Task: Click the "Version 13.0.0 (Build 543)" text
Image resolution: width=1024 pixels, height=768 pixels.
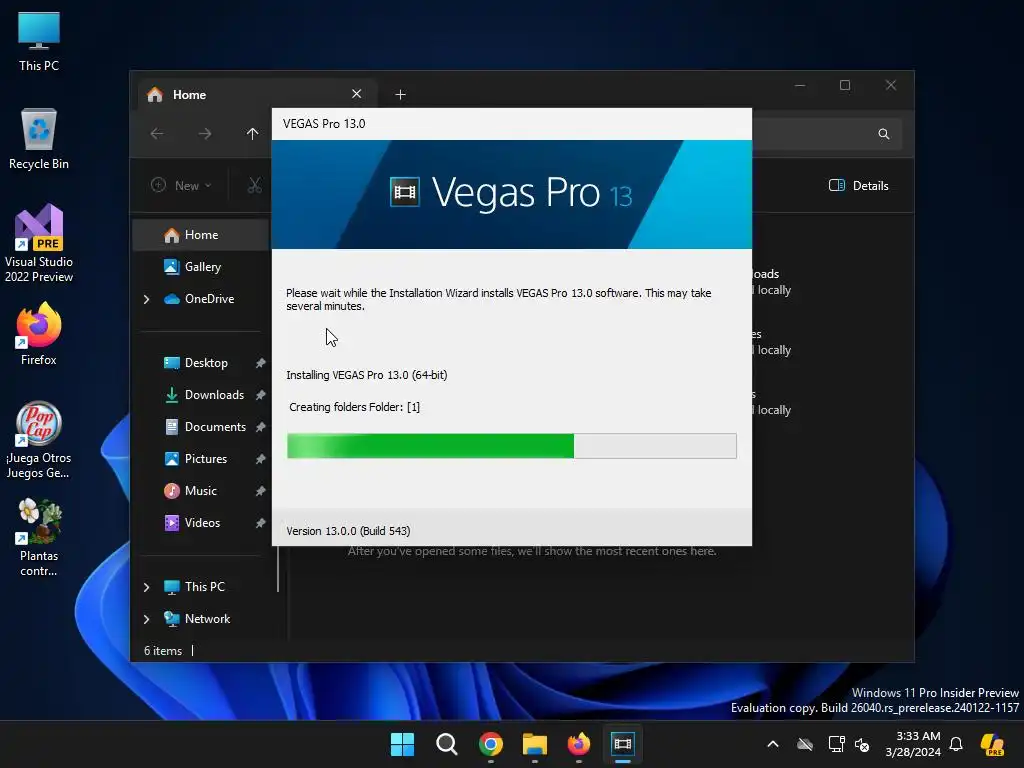Action: click(x=348, y=531)
